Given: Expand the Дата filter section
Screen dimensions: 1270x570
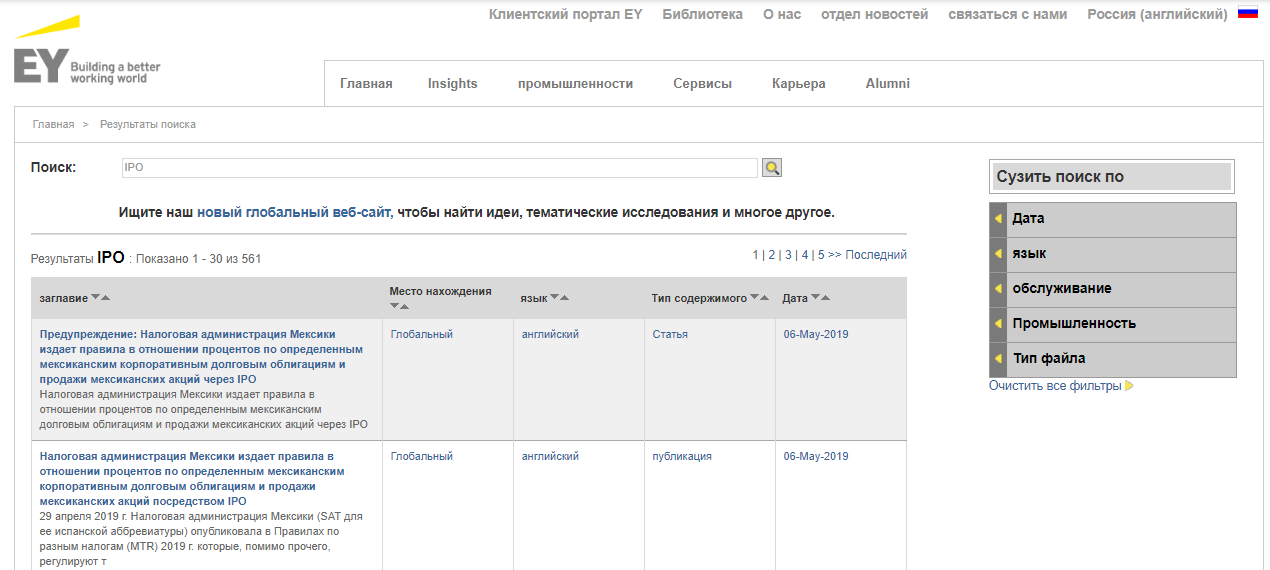Looking at the screenshot, I should coord(1028,219).
